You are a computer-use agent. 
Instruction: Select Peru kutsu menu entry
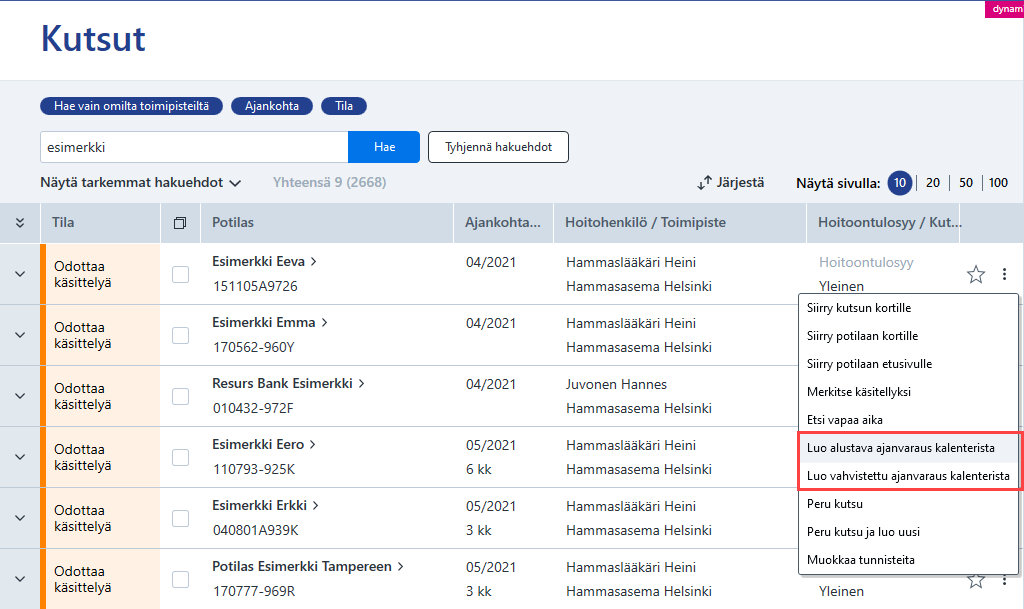click(x=835, y=504)
